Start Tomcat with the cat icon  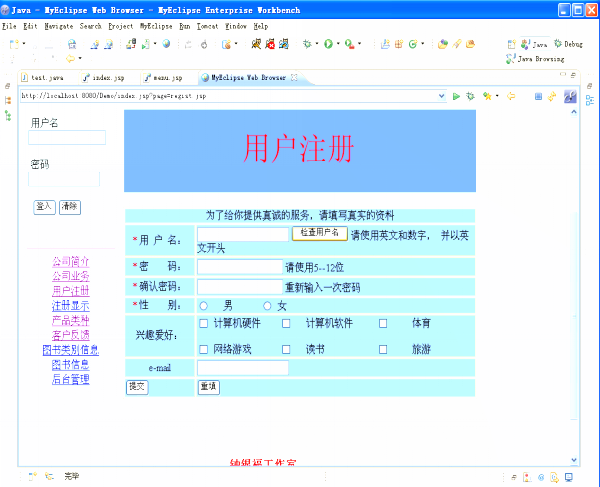(256, 44)
